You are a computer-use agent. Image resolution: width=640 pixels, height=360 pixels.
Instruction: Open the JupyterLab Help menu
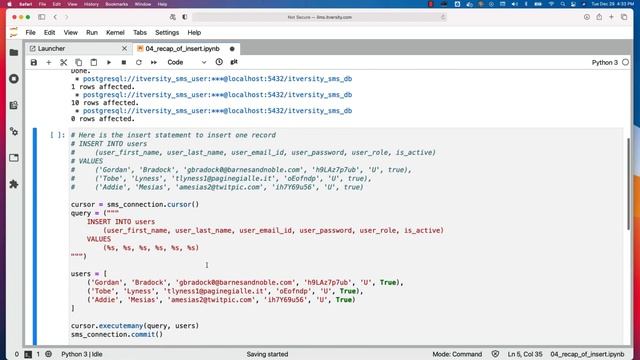(x=194, y=33)
